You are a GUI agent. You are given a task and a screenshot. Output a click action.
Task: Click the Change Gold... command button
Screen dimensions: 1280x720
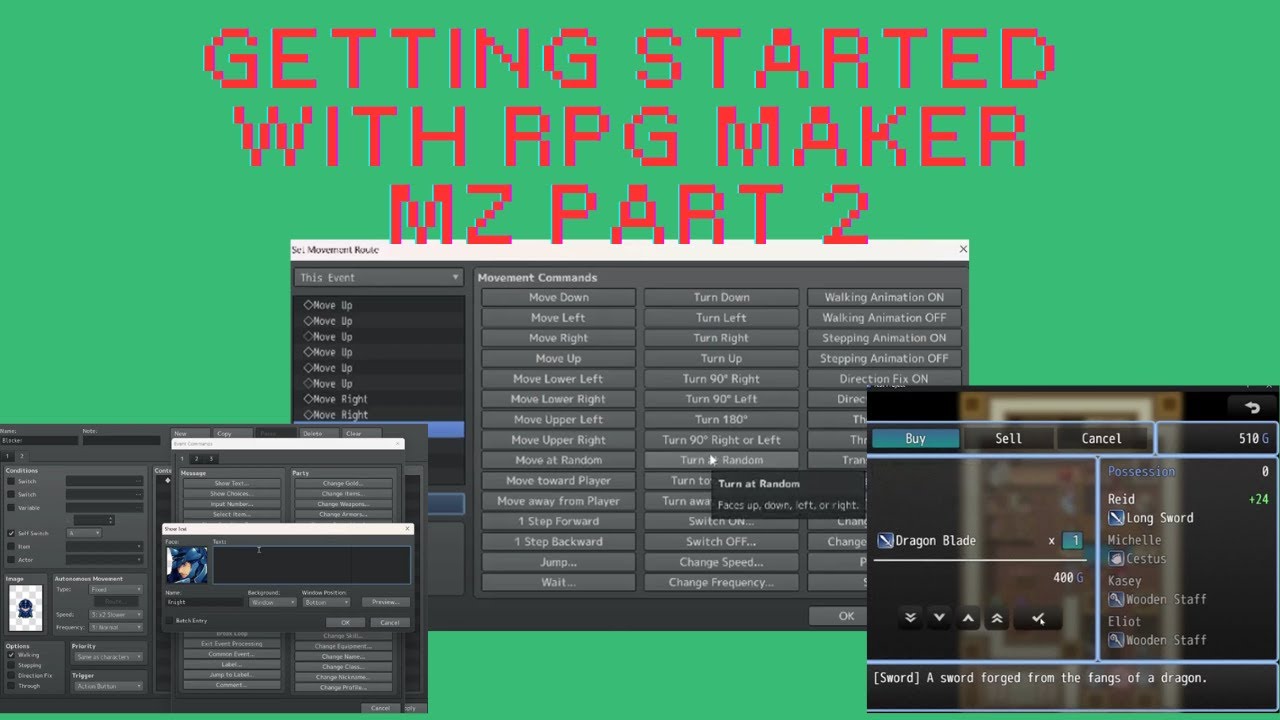(343, 484)
